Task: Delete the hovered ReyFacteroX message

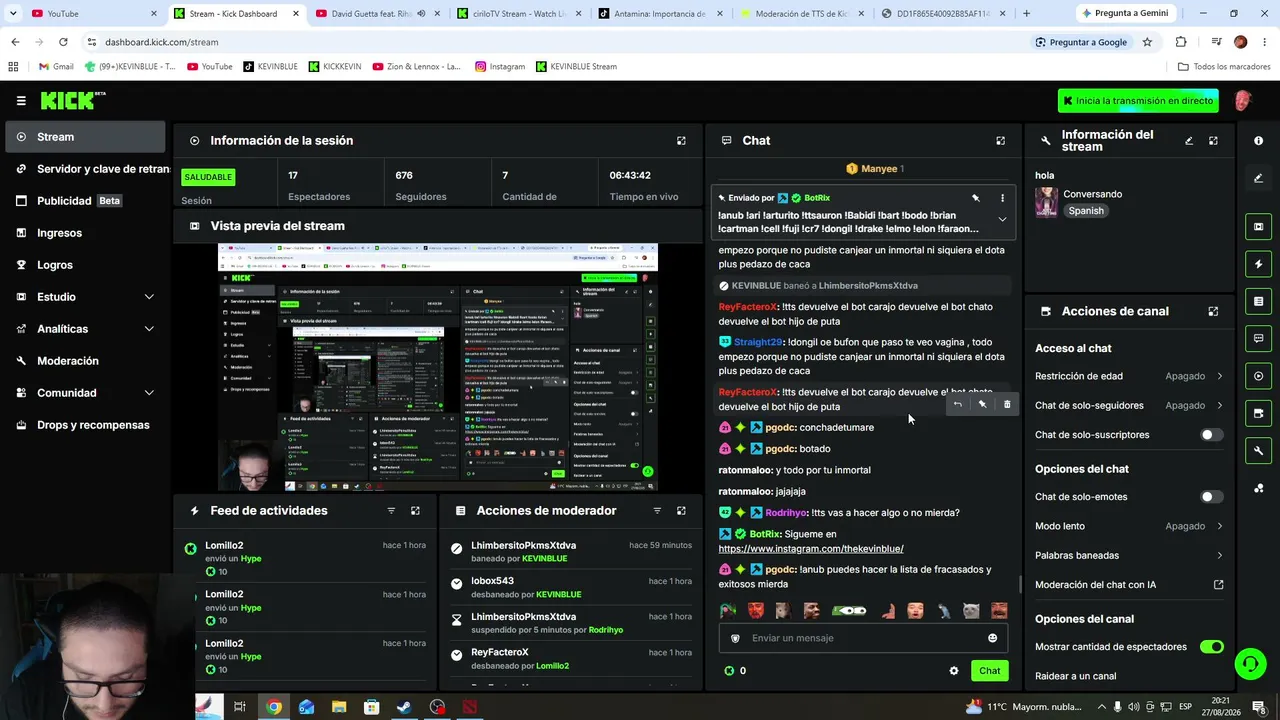Action: 1007,404
